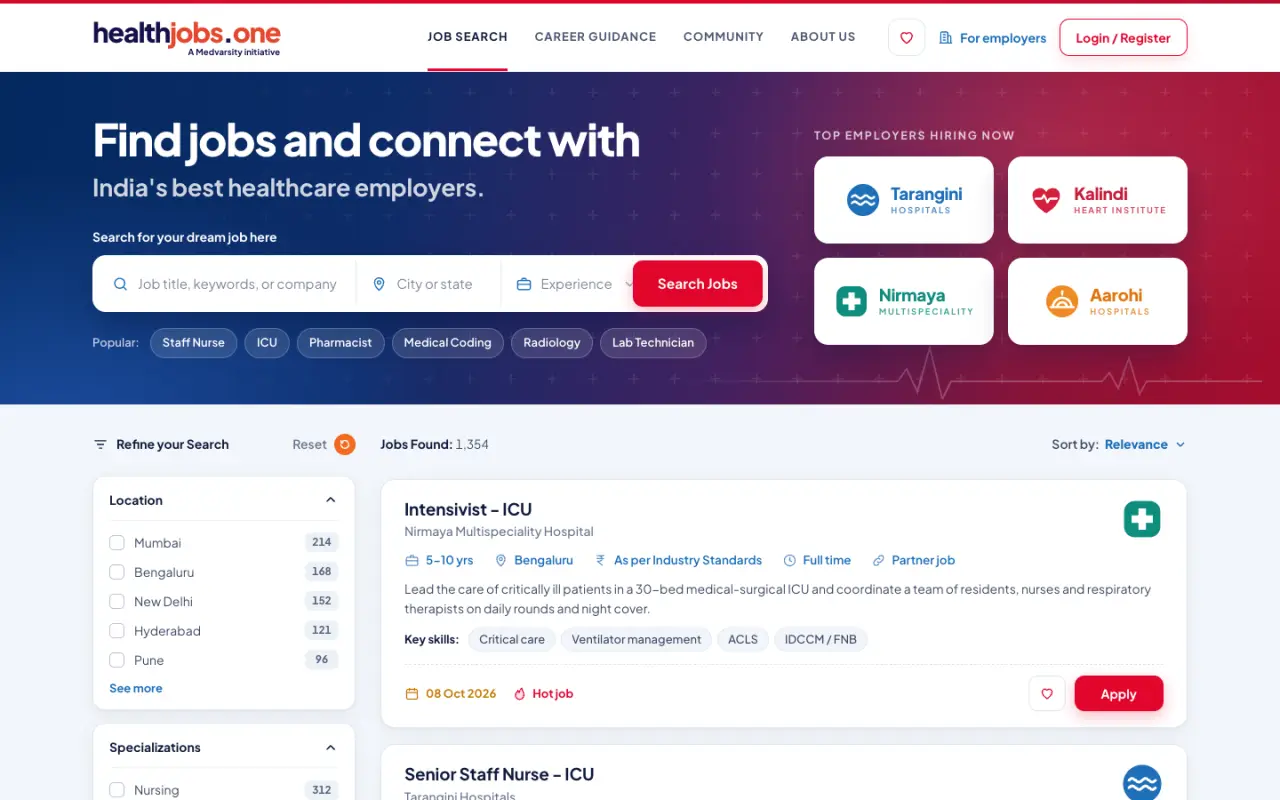Open the About Us menu item
Viewport: 1280px width, 800px height.
(823, 37)
